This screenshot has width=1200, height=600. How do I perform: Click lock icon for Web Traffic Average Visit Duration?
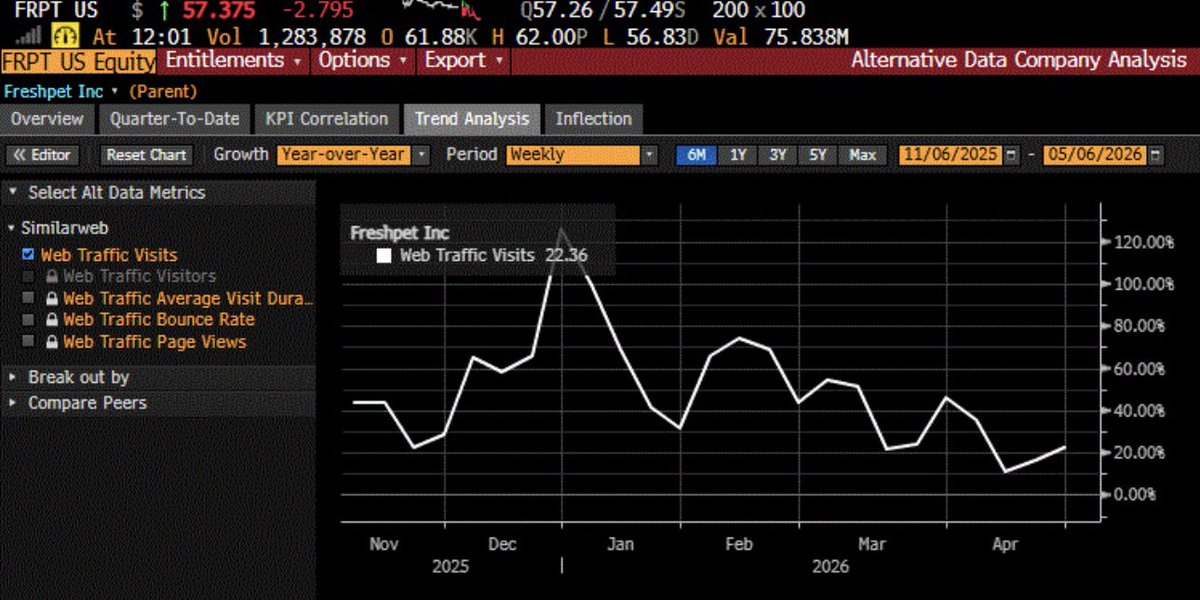click(52, 298)
